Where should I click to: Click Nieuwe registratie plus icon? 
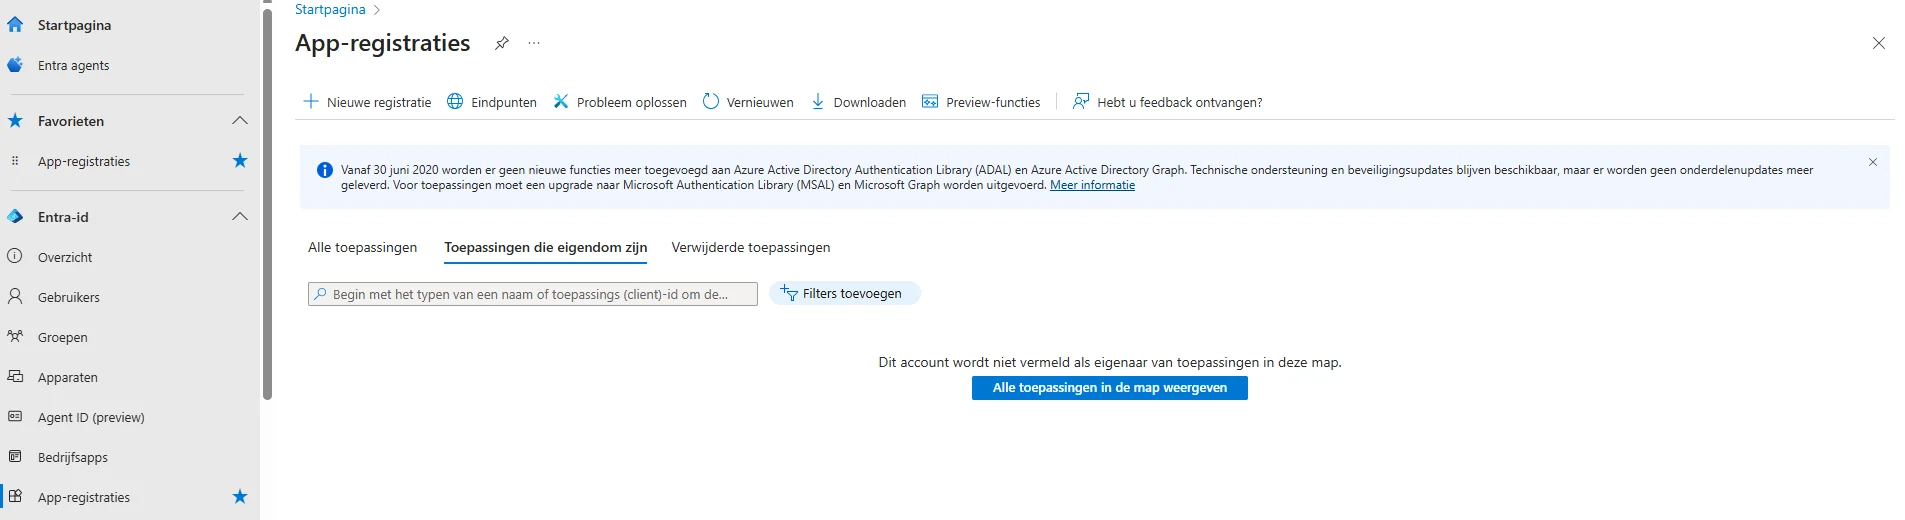tap(311, 101)
